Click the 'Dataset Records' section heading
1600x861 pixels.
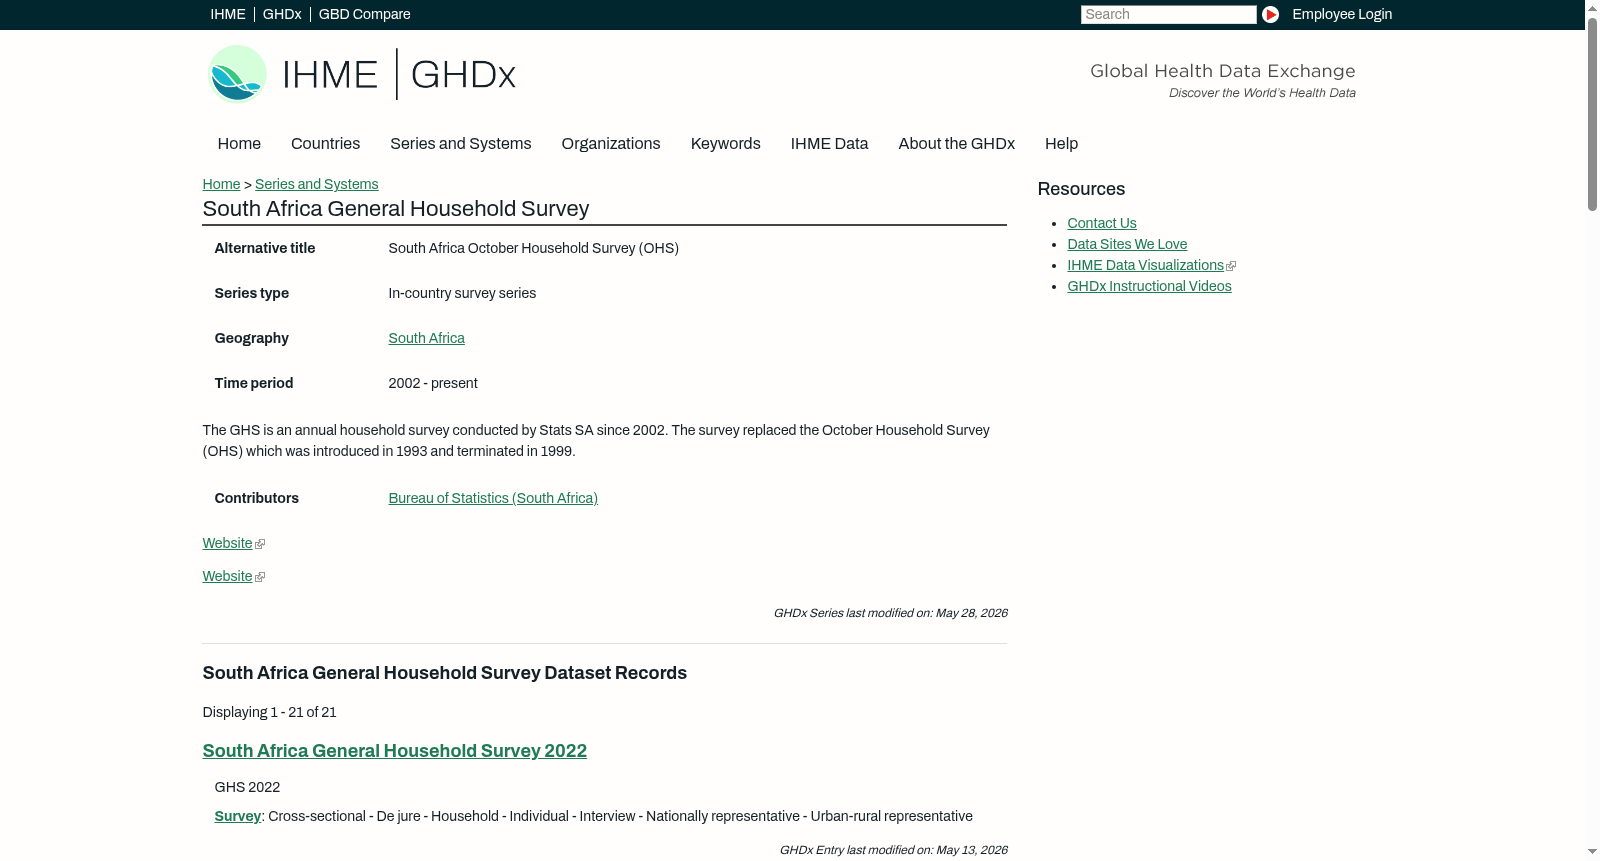point(445,673)
